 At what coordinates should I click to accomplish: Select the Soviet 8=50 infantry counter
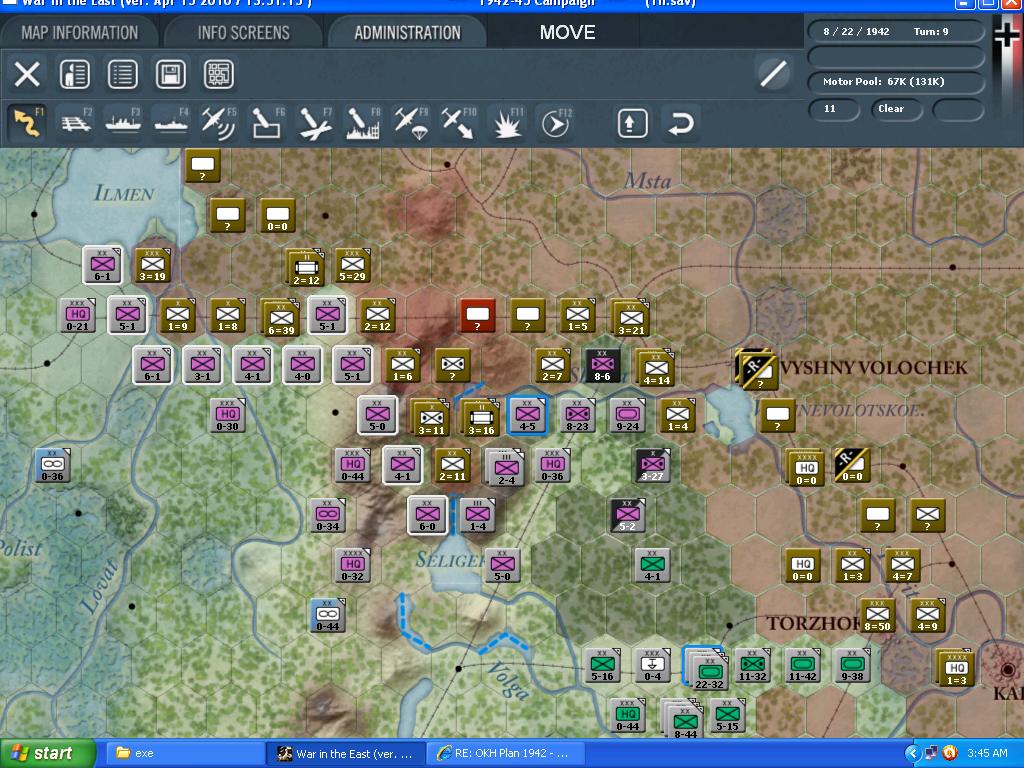tap(877, 615)
